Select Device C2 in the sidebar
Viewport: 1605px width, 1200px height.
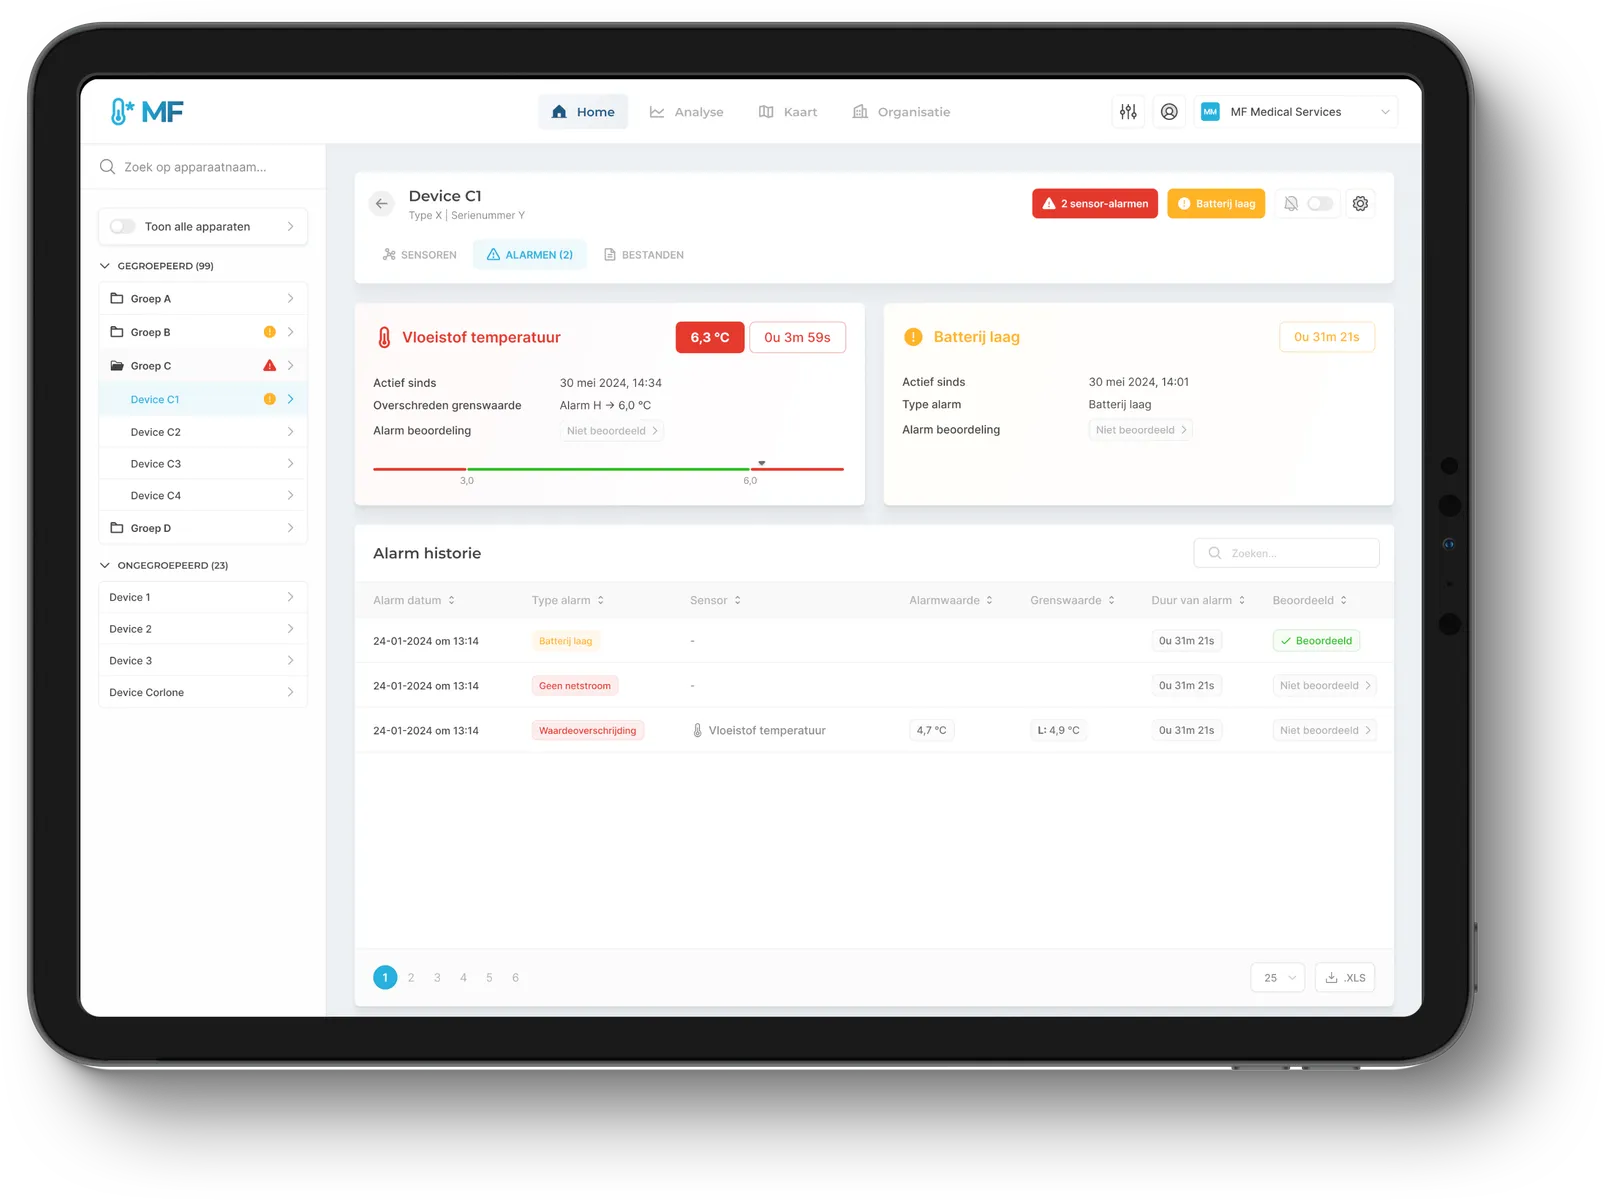(x=203, y=432)
